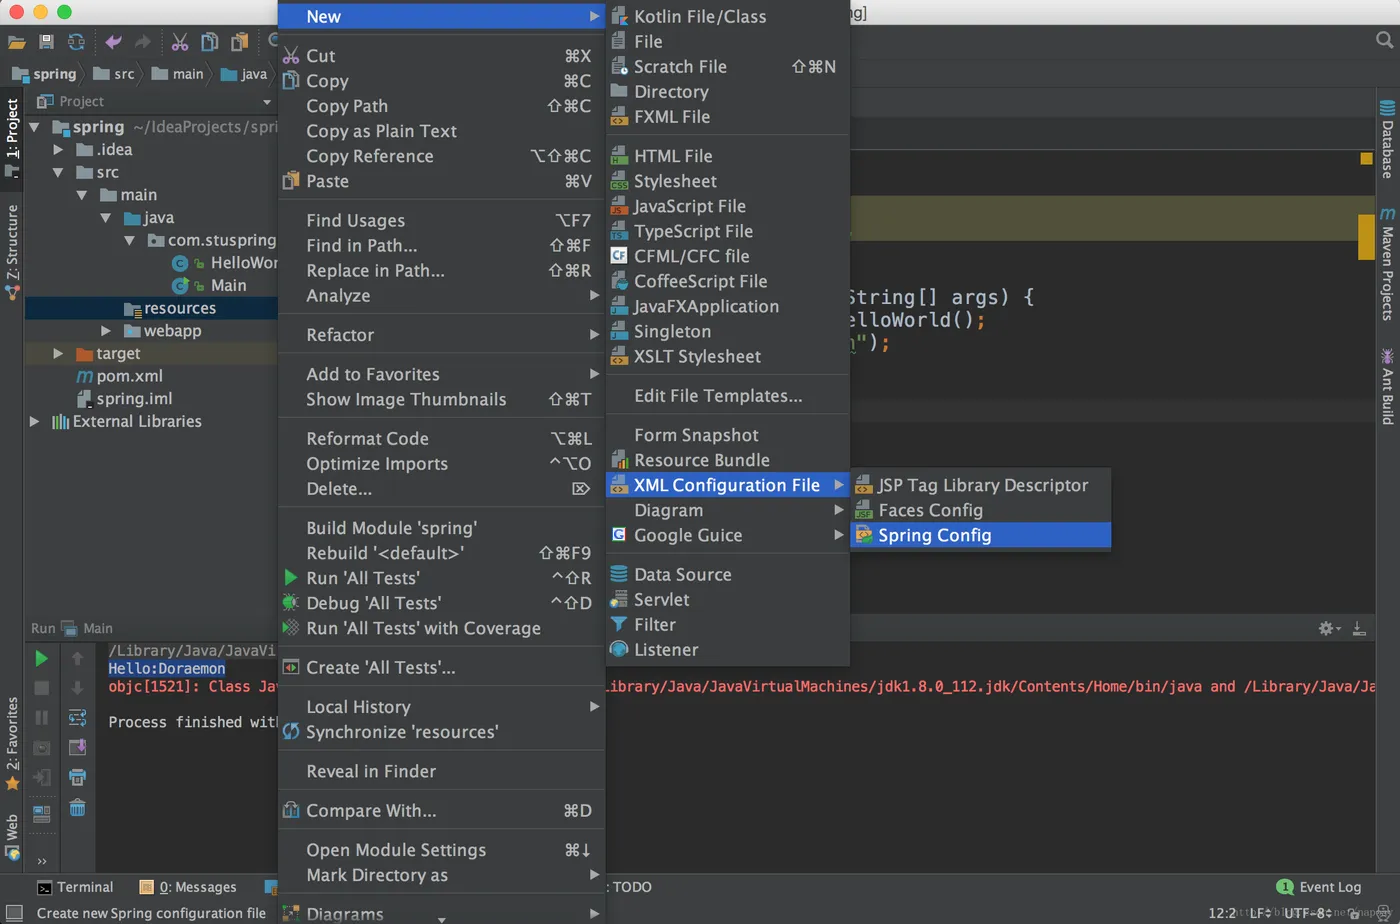1400x924 pixels.
Task: Collapse the spring project root node
Action: (x=35, y=127)
